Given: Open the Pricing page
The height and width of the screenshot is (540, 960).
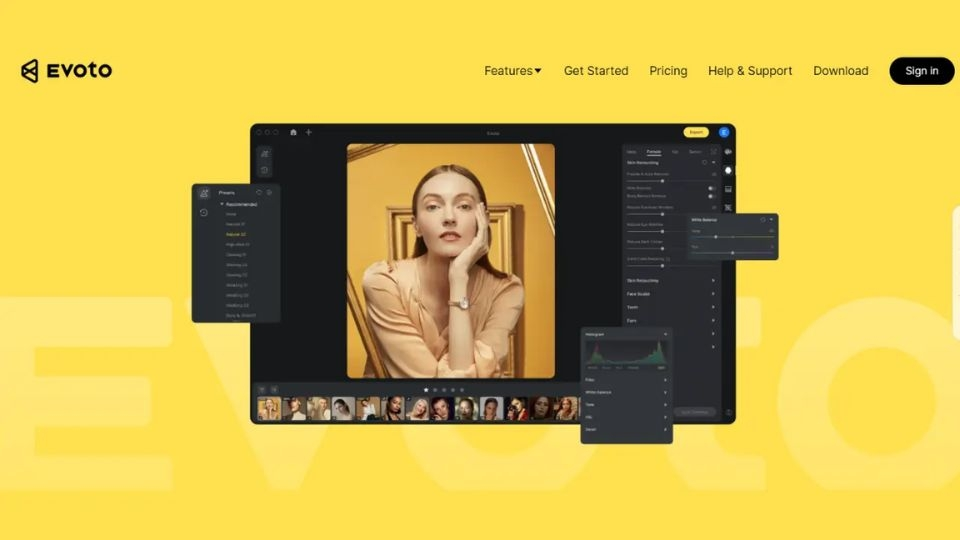Looking at the screenshot, I should (668, 71).
